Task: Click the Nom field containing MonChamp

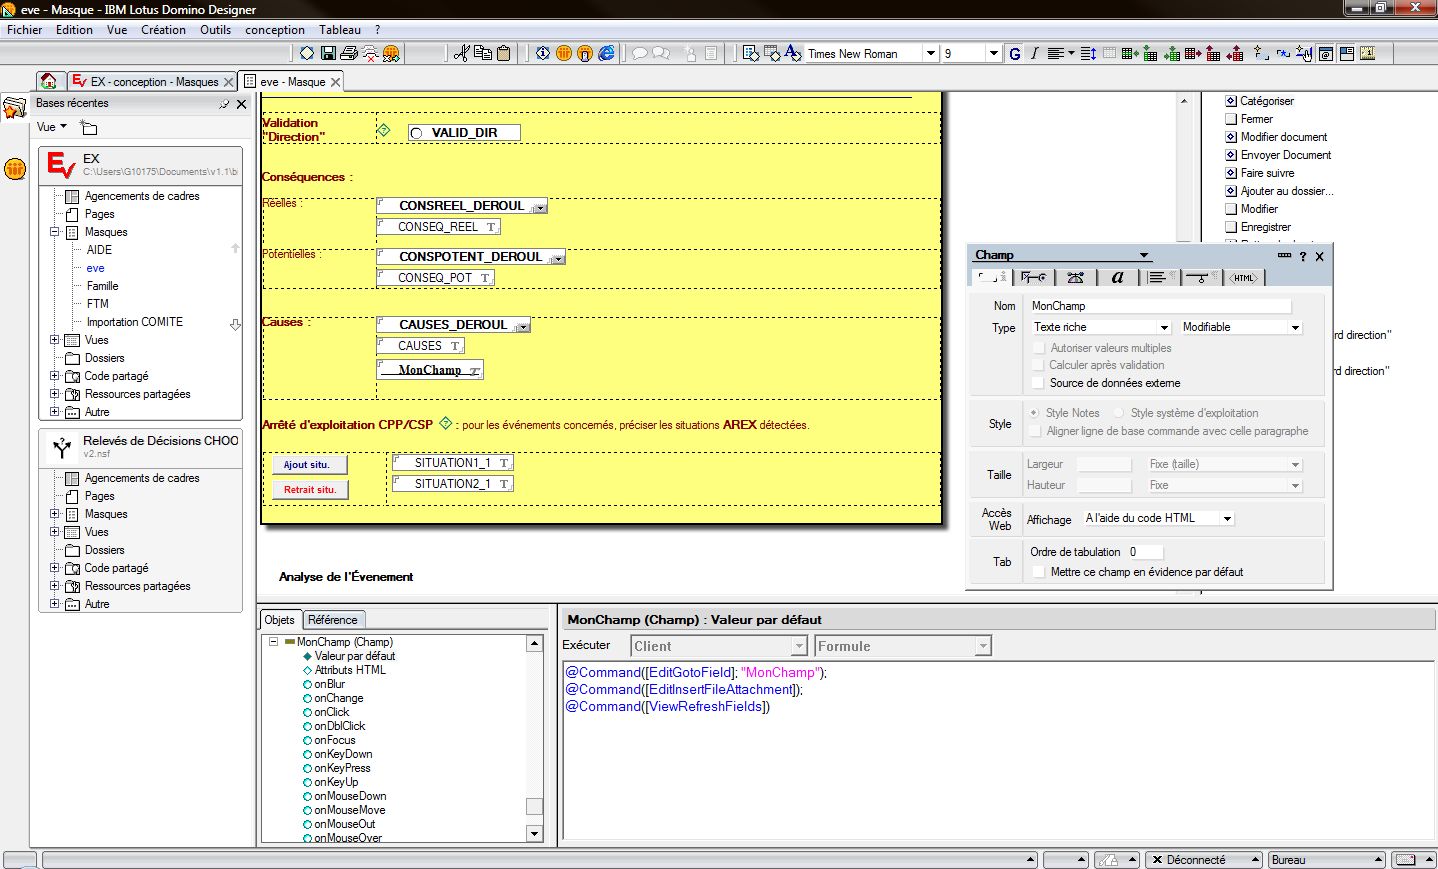Action: (1159, 306)
